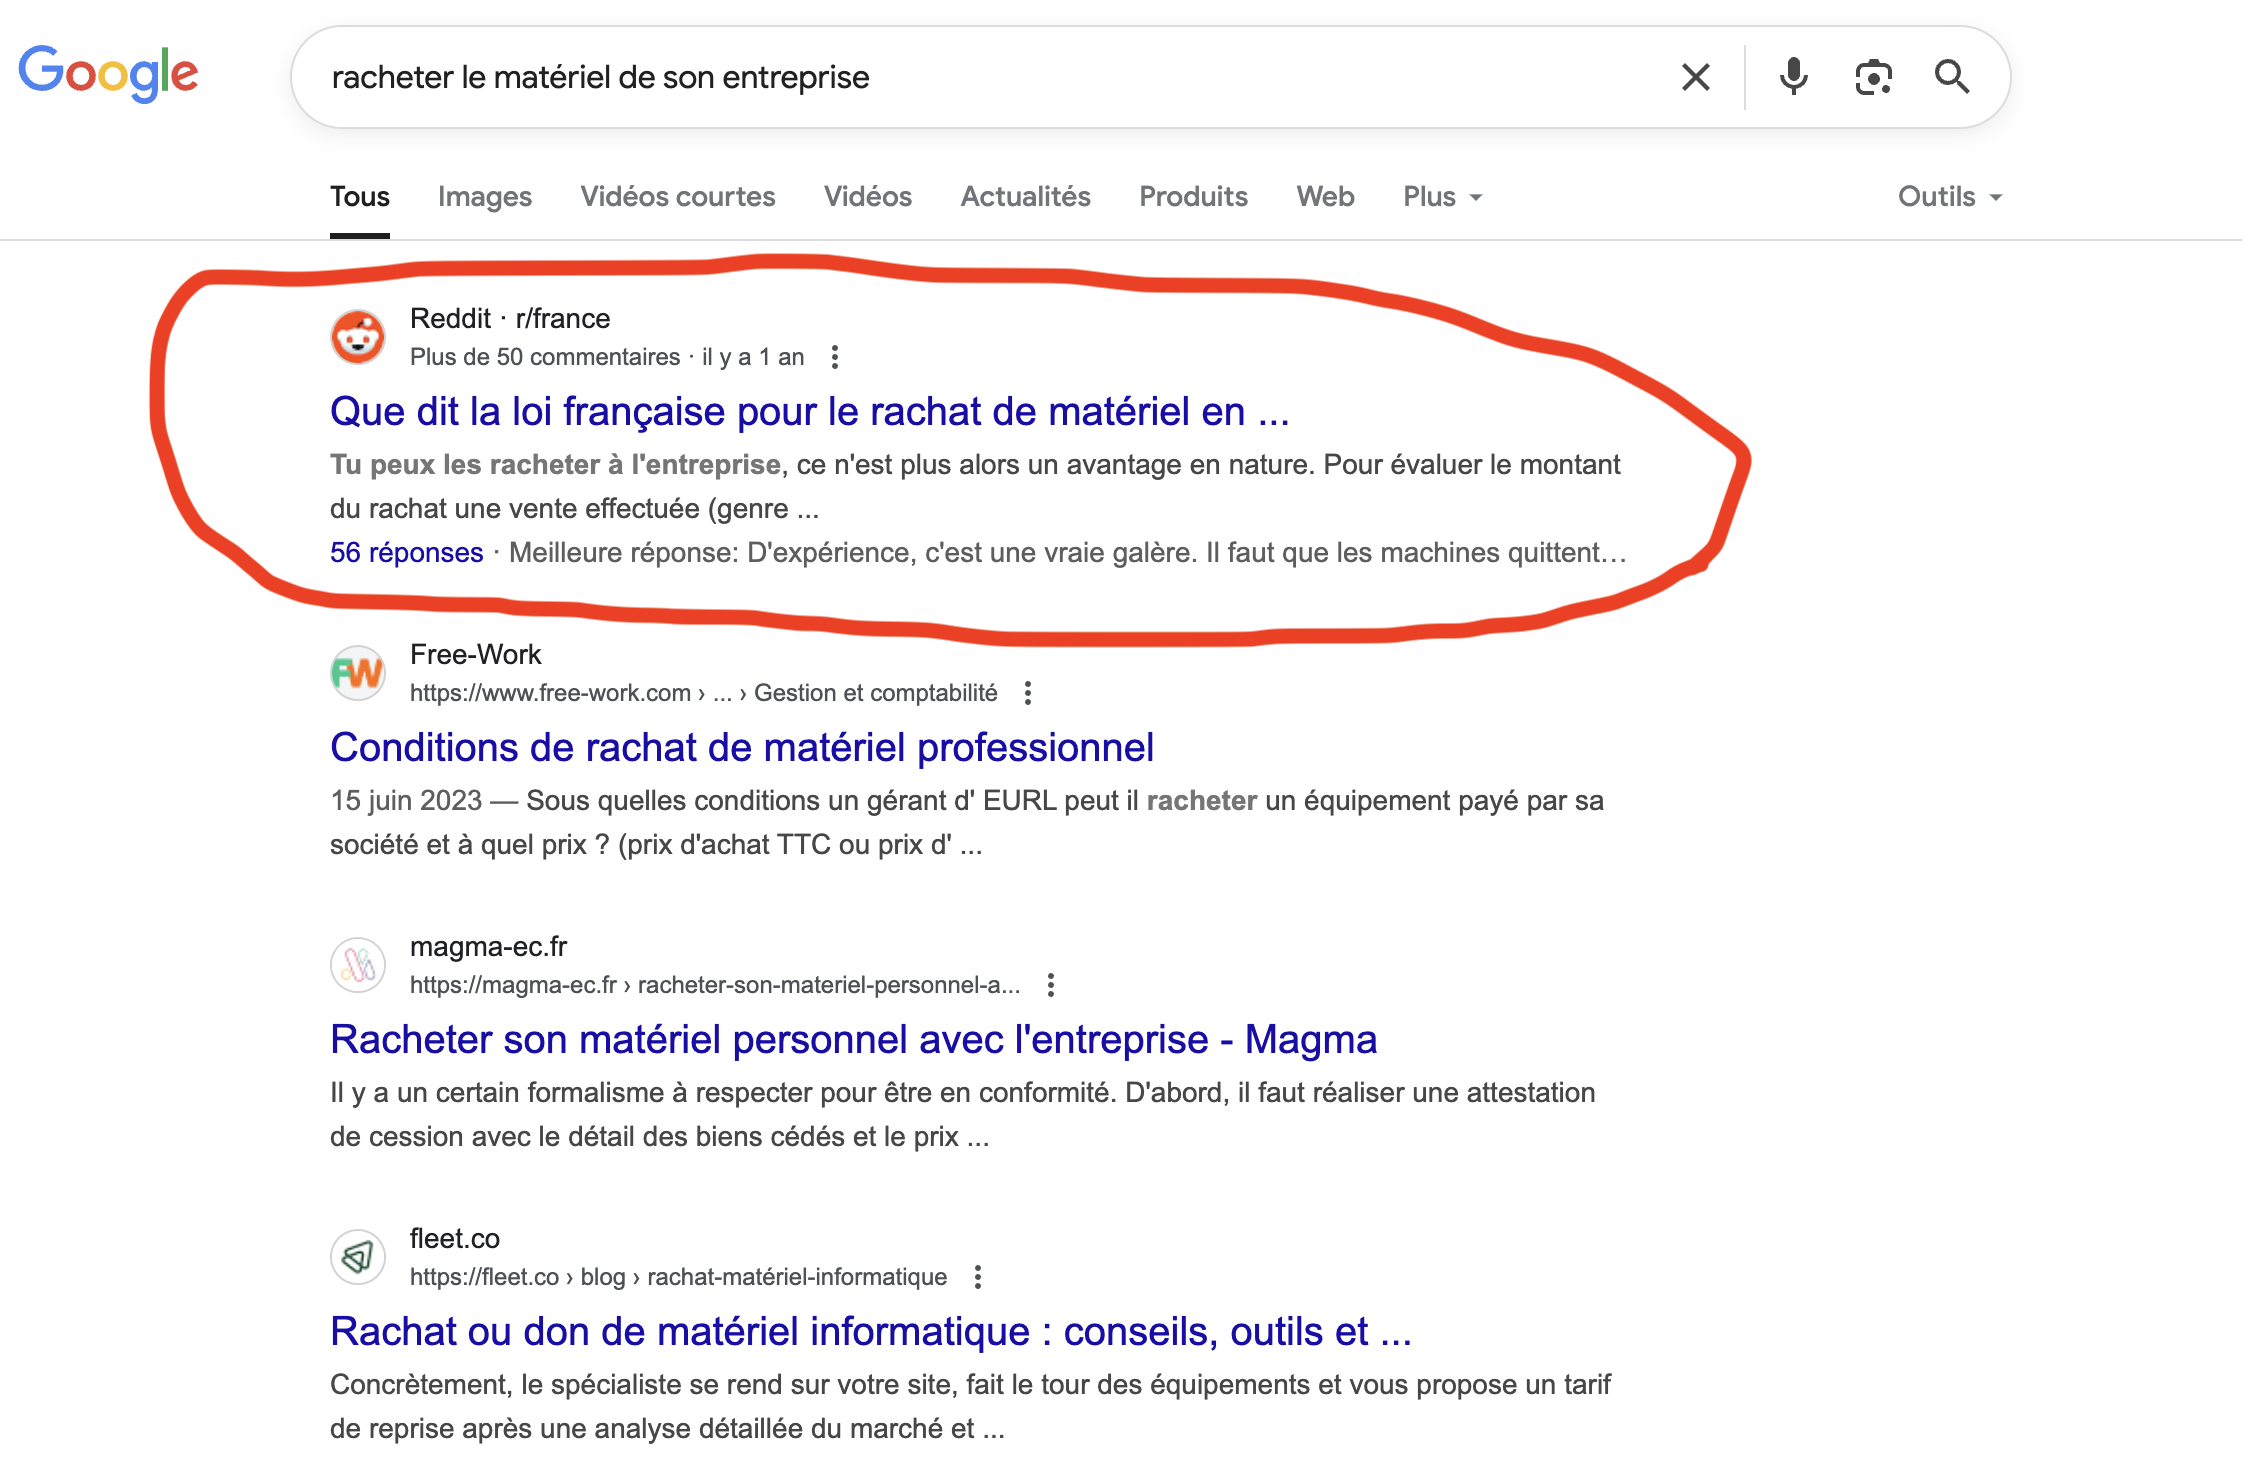Click the Reddit favicon on the first result
Viewport: 2242px width, 1470px height.
point(357,337)
